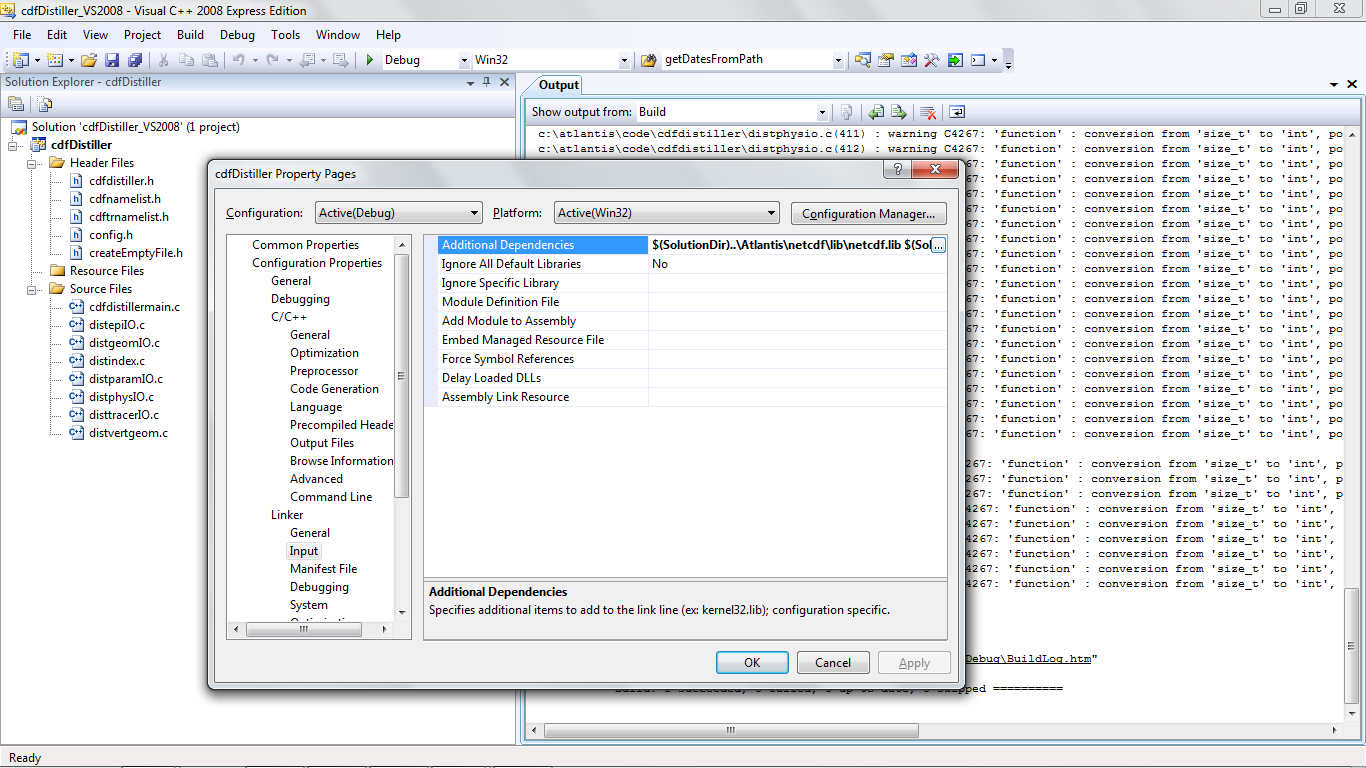Click the Start Debugging green play icon
The image size is (1366, 768).
pyautogui.click(x=370, y=60)
